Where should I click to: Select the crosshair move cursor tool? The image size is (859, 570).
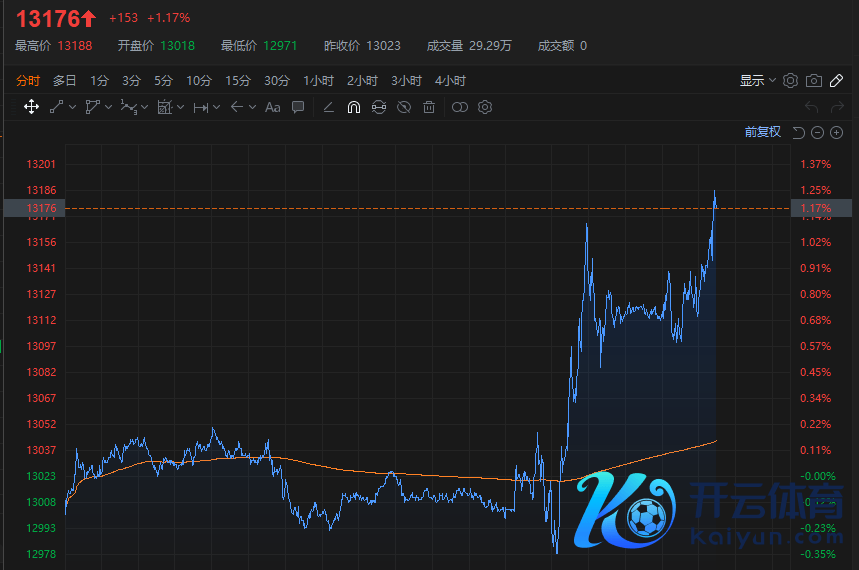[31, 107]
